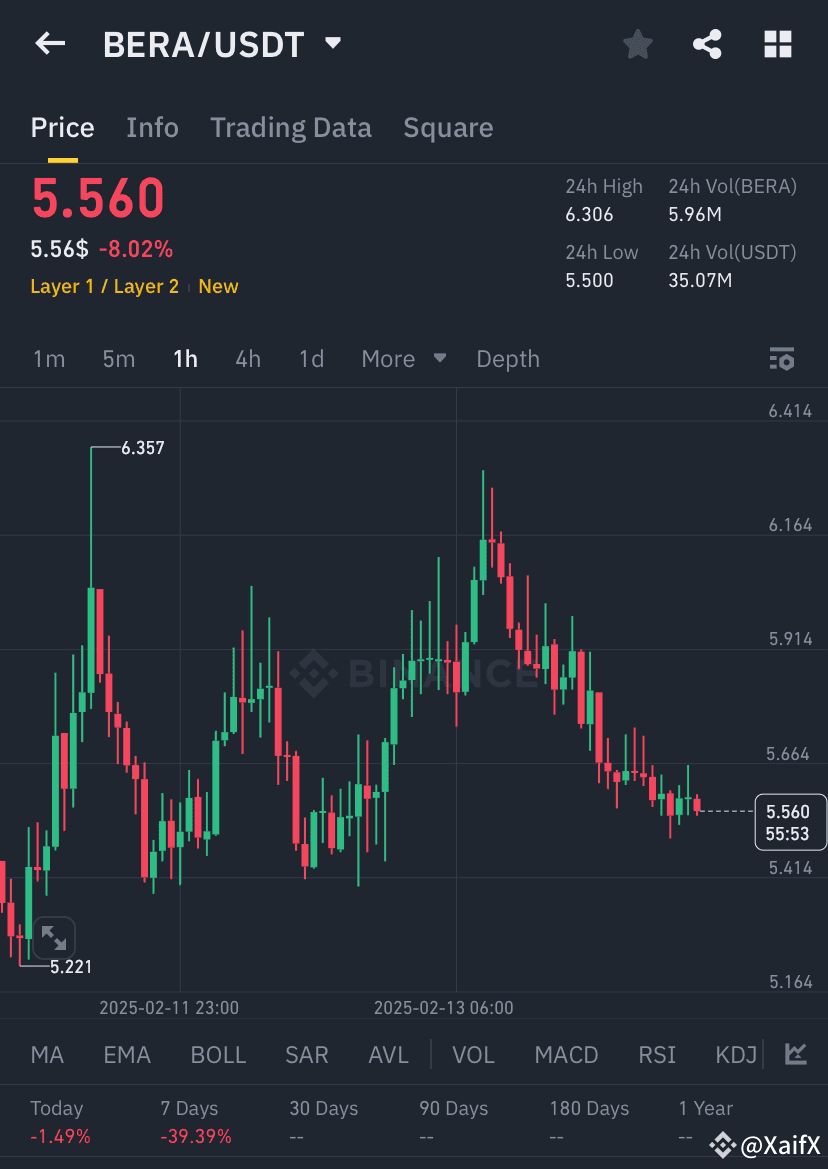The width and height of the screenshot is (828, 1169).
Task: Toggle the VOL indicator
Action: pos(473,1055)
